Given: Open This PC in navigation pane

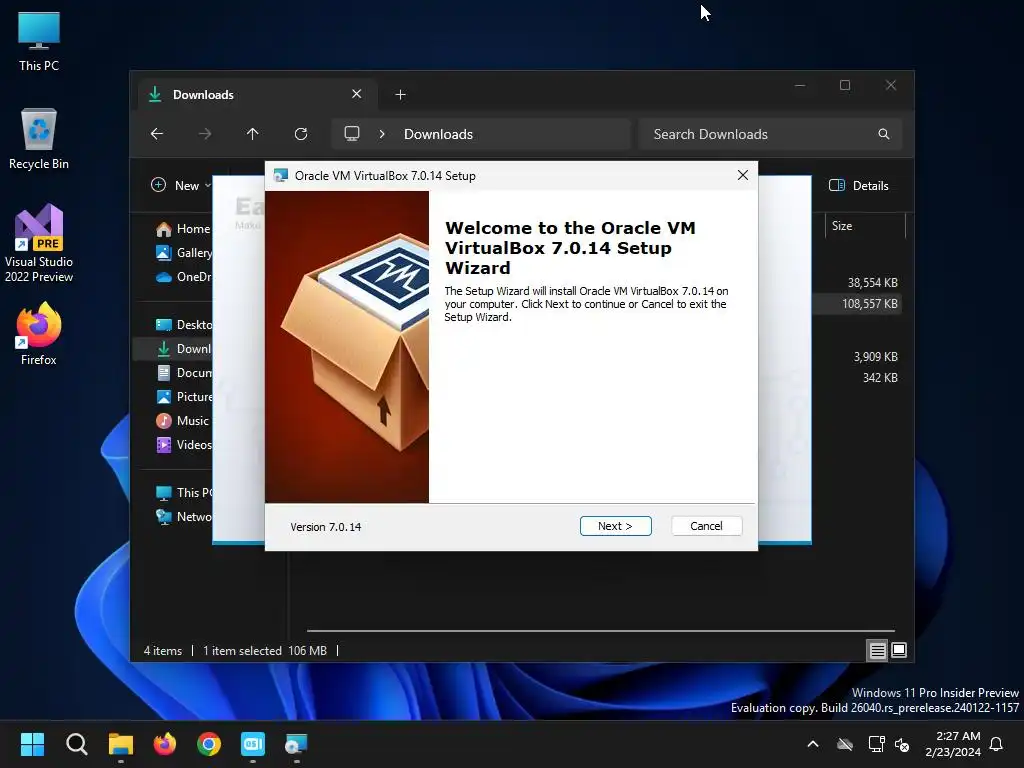Looking at the screenshot, I should [184, 492].
